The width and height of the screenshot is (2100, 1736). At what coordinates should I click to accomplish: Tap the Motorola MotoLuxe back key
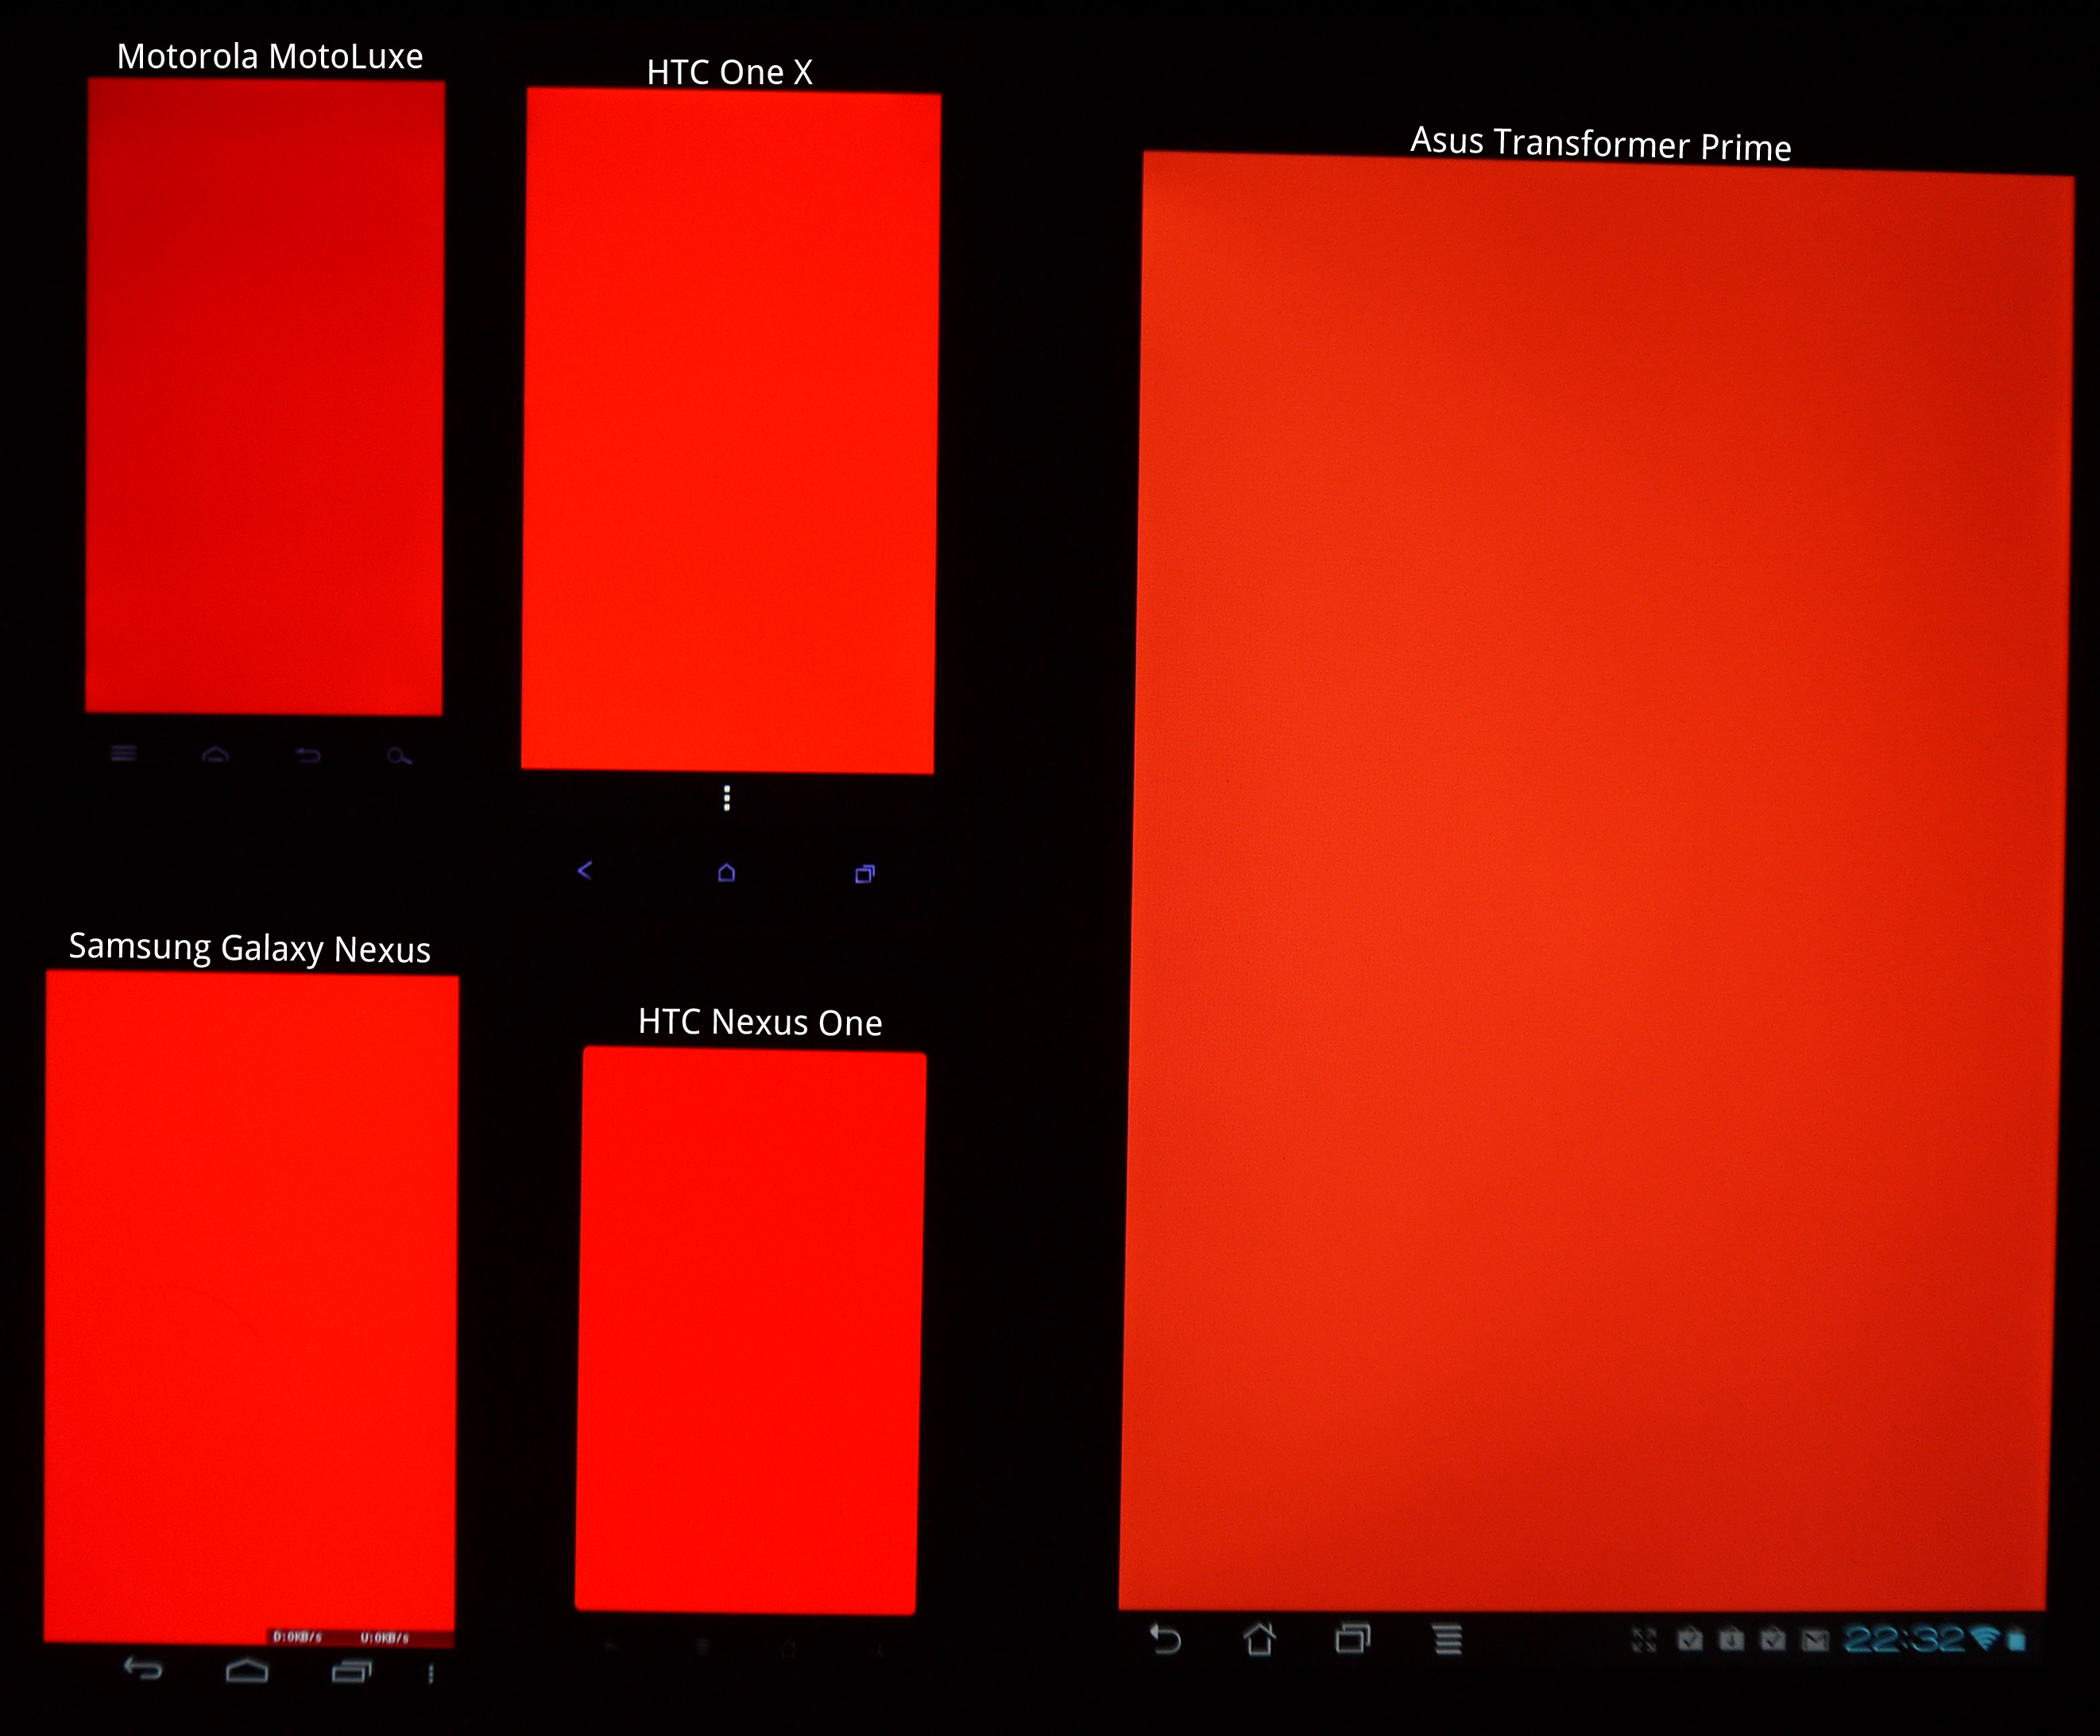pos(308,755)
